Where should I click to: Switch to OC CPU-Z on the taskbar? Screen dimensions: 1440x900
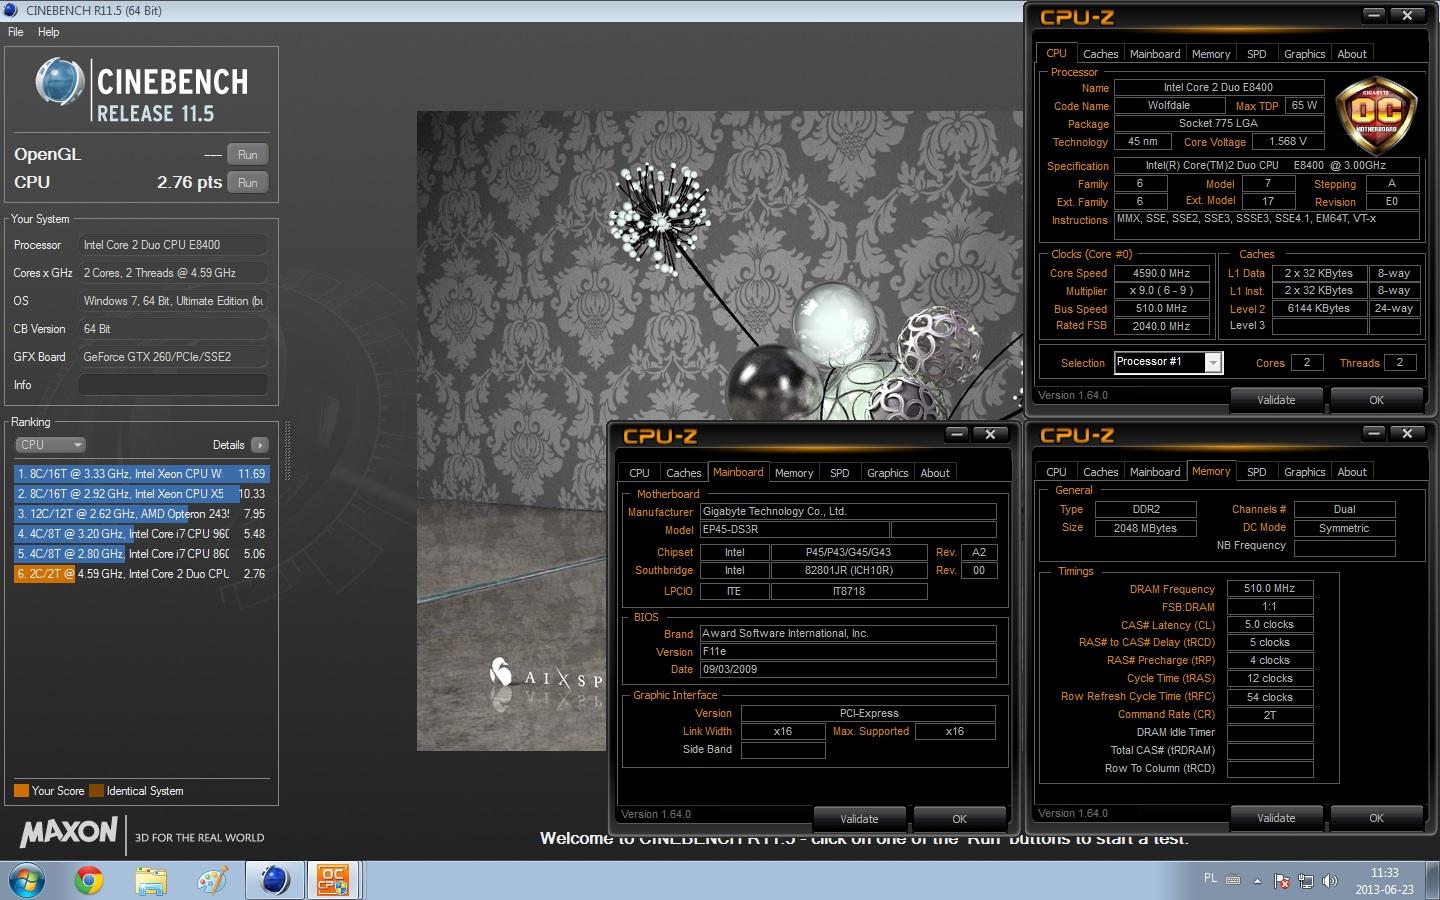[333, 880]
